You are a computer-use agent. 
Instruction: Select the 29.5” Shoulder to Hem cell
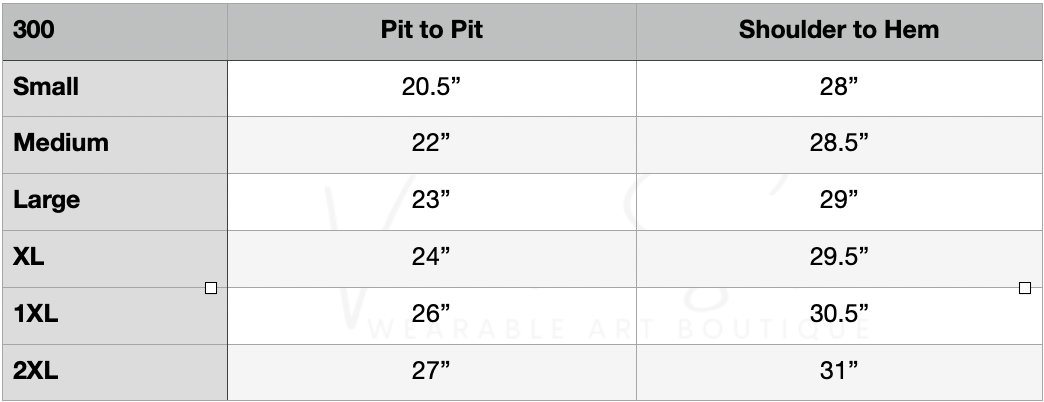838,257
